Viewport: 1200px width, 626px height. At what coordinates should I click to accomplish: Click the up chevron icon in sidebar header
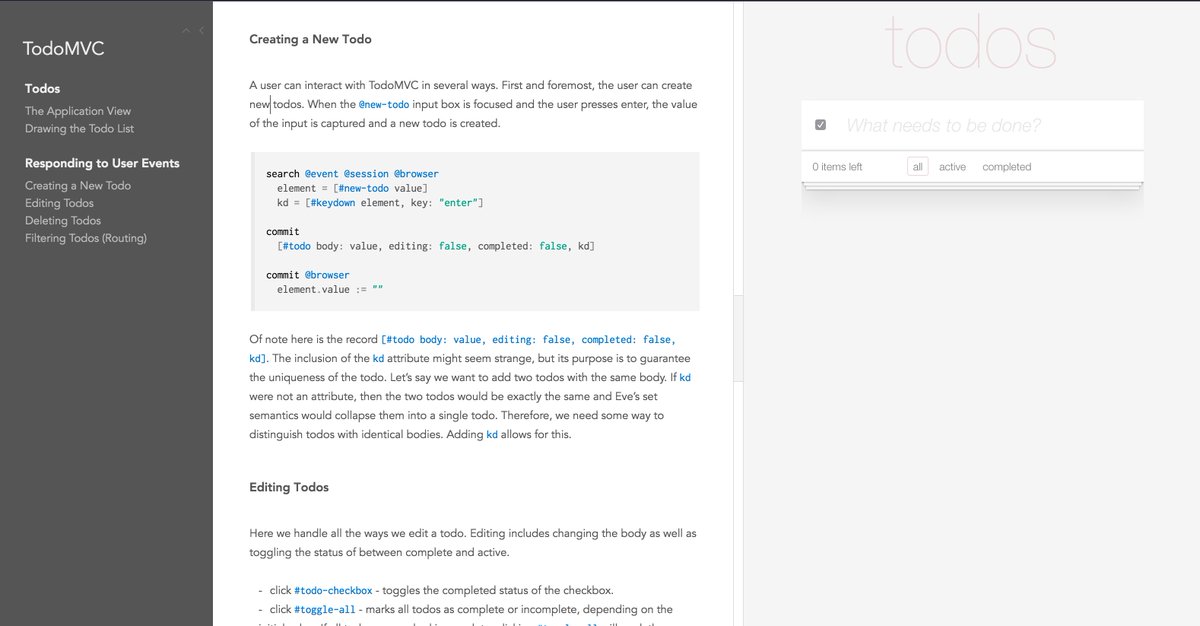[187, 31]
